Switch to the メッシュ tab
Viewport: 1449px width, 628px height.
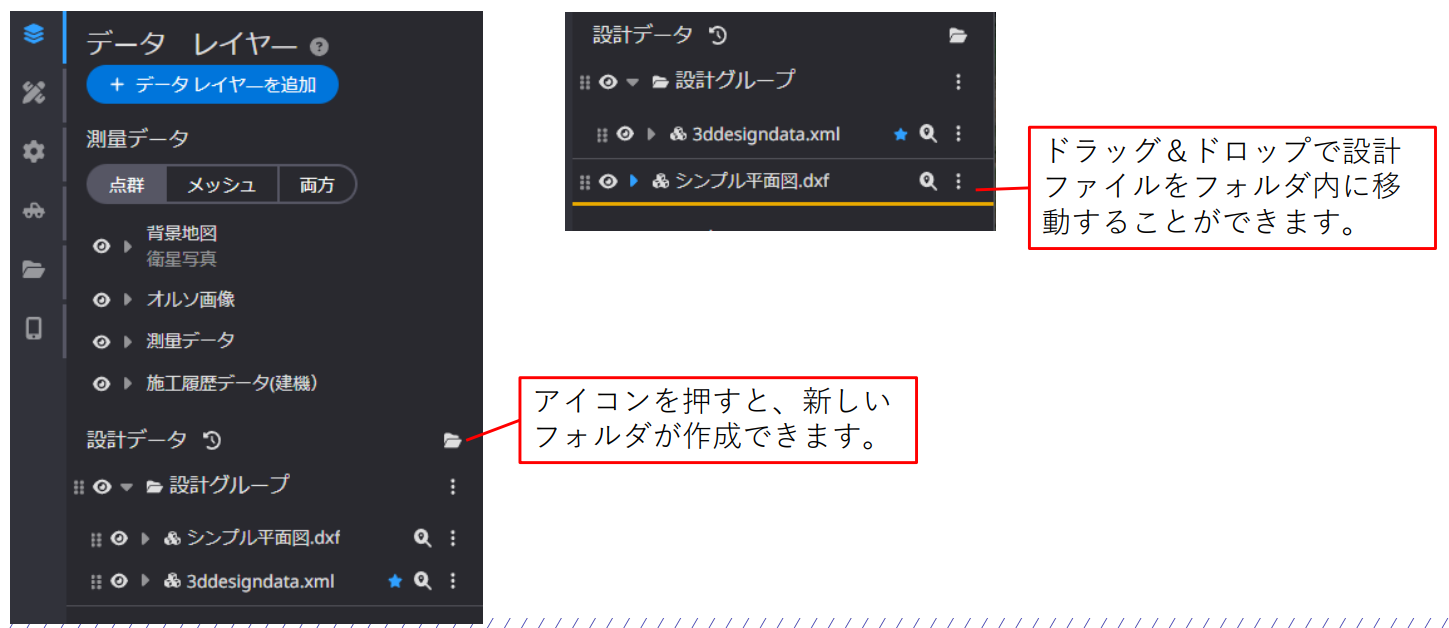tap(221, 185)
